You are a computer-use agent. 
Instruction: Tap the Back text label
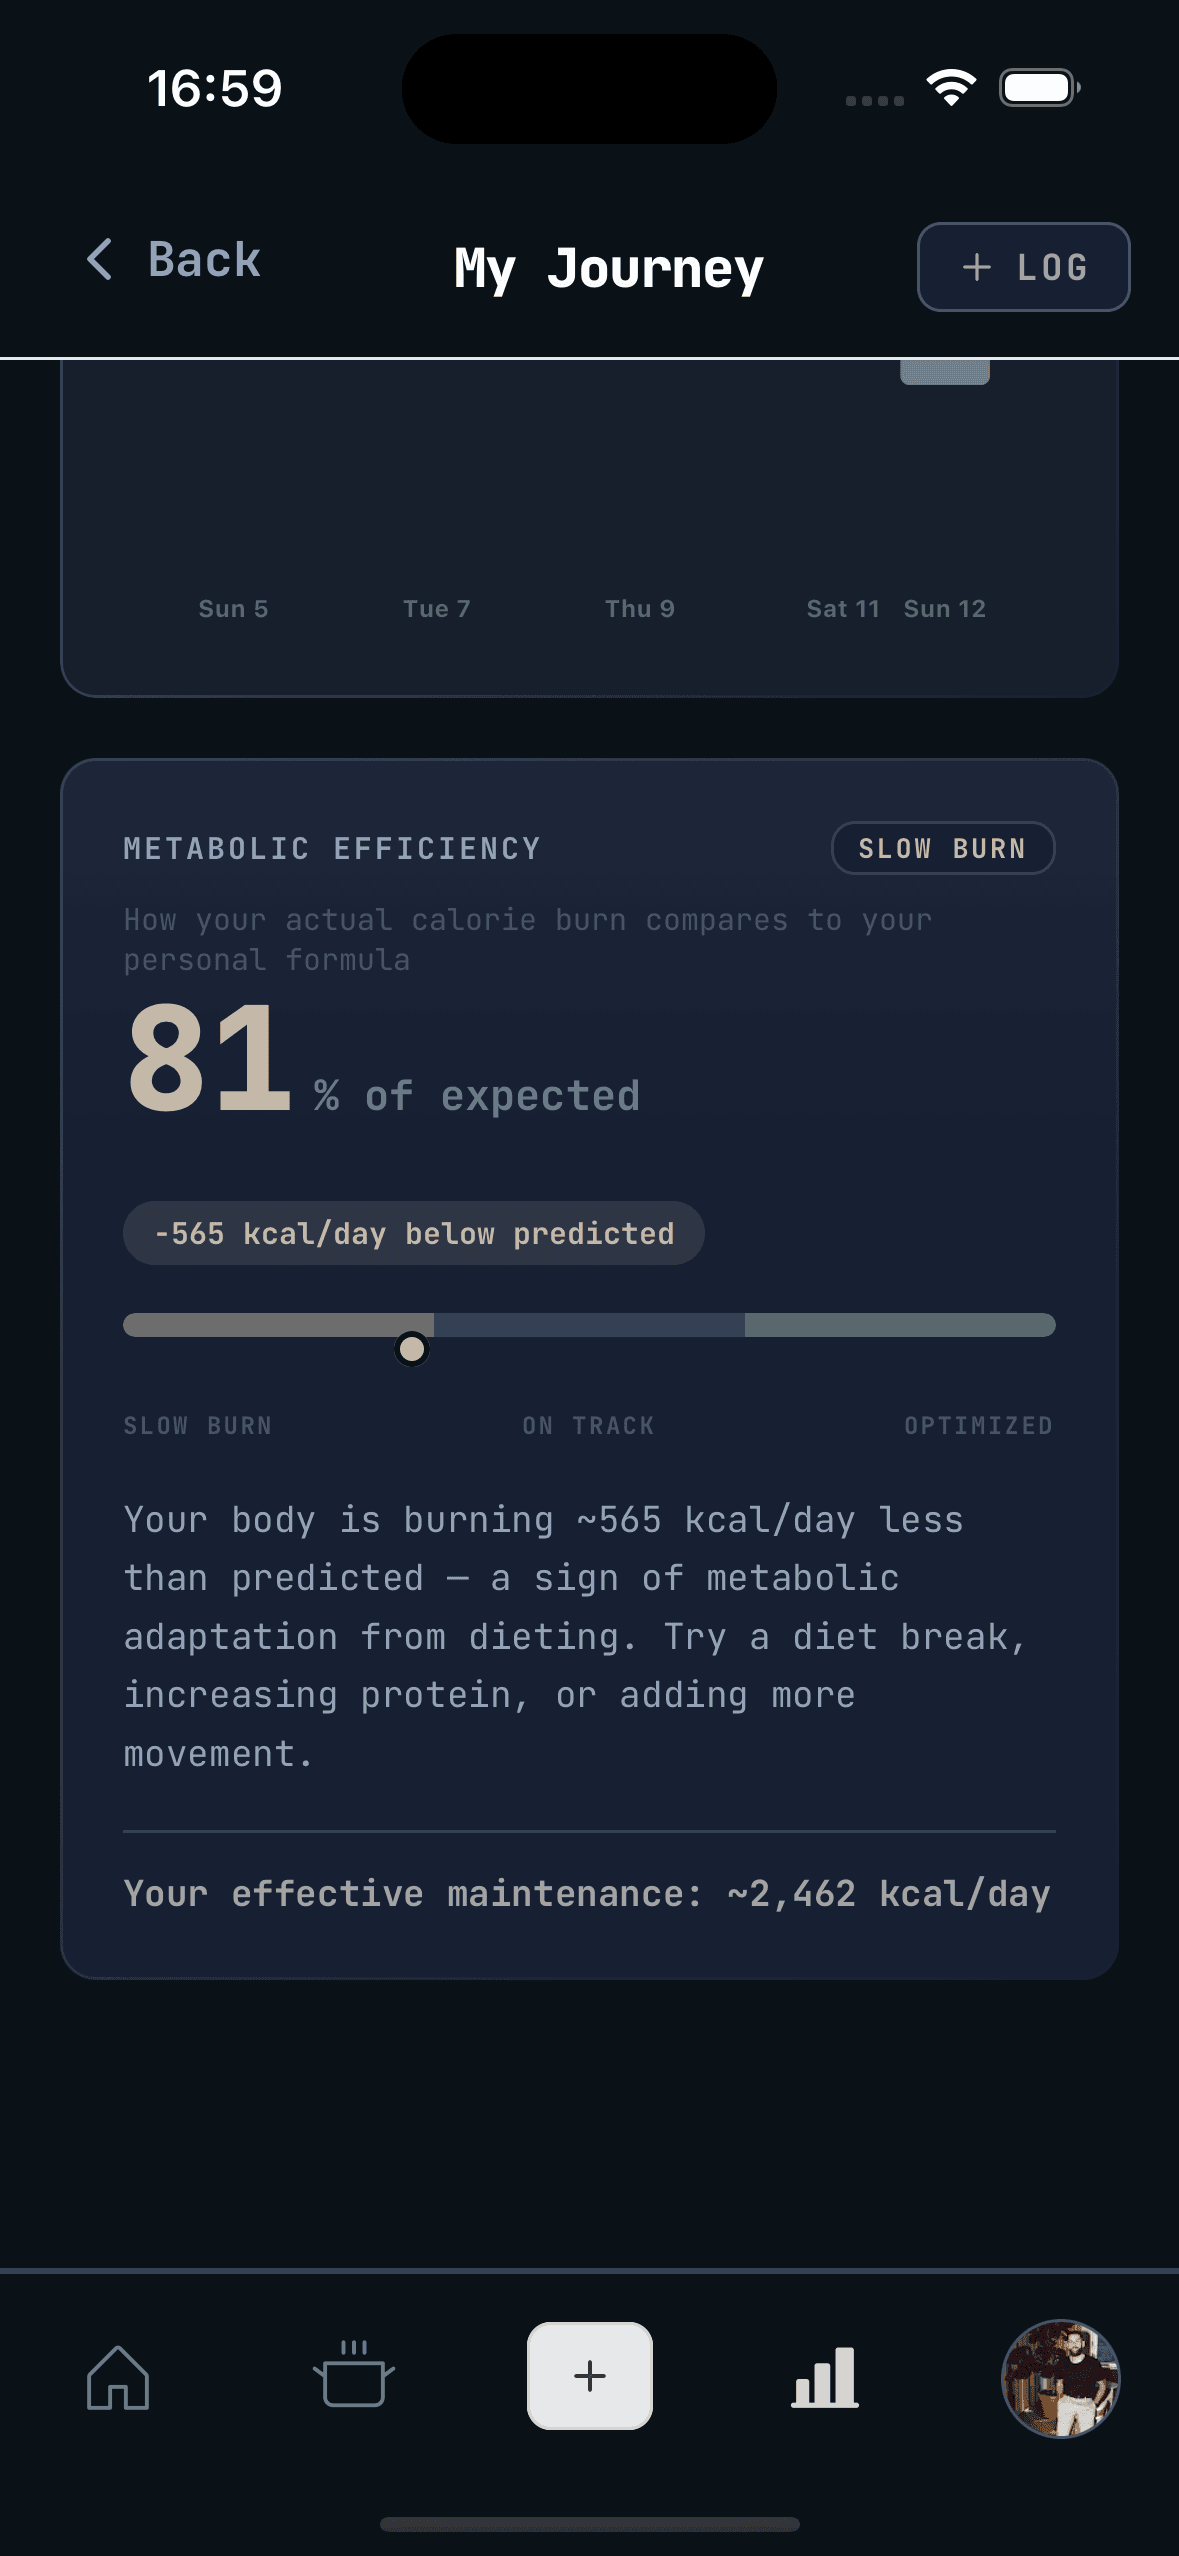(x=205, y=260)
